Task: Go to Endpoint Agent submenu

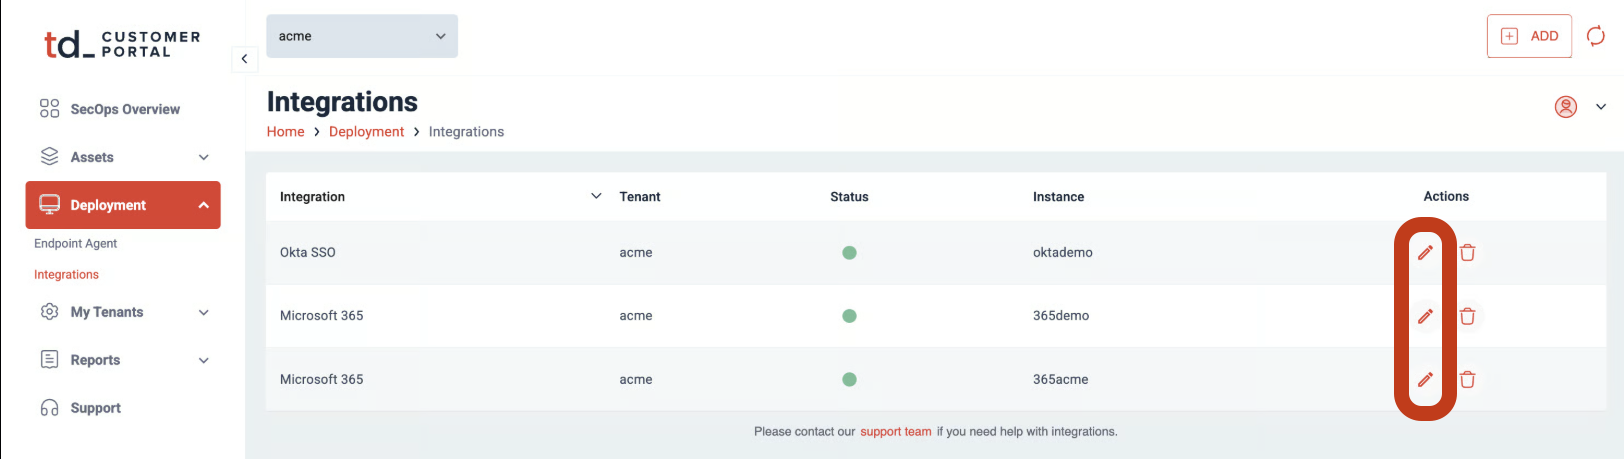Action: pyautogui.click(x=75, y=243)
